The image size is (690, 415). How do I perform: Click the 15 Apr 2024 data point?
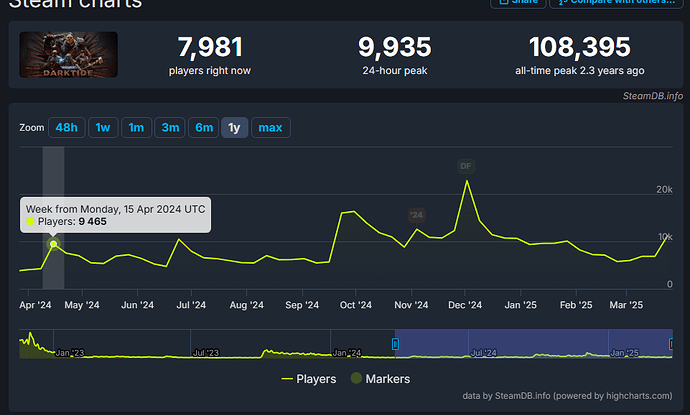point(53,244)
